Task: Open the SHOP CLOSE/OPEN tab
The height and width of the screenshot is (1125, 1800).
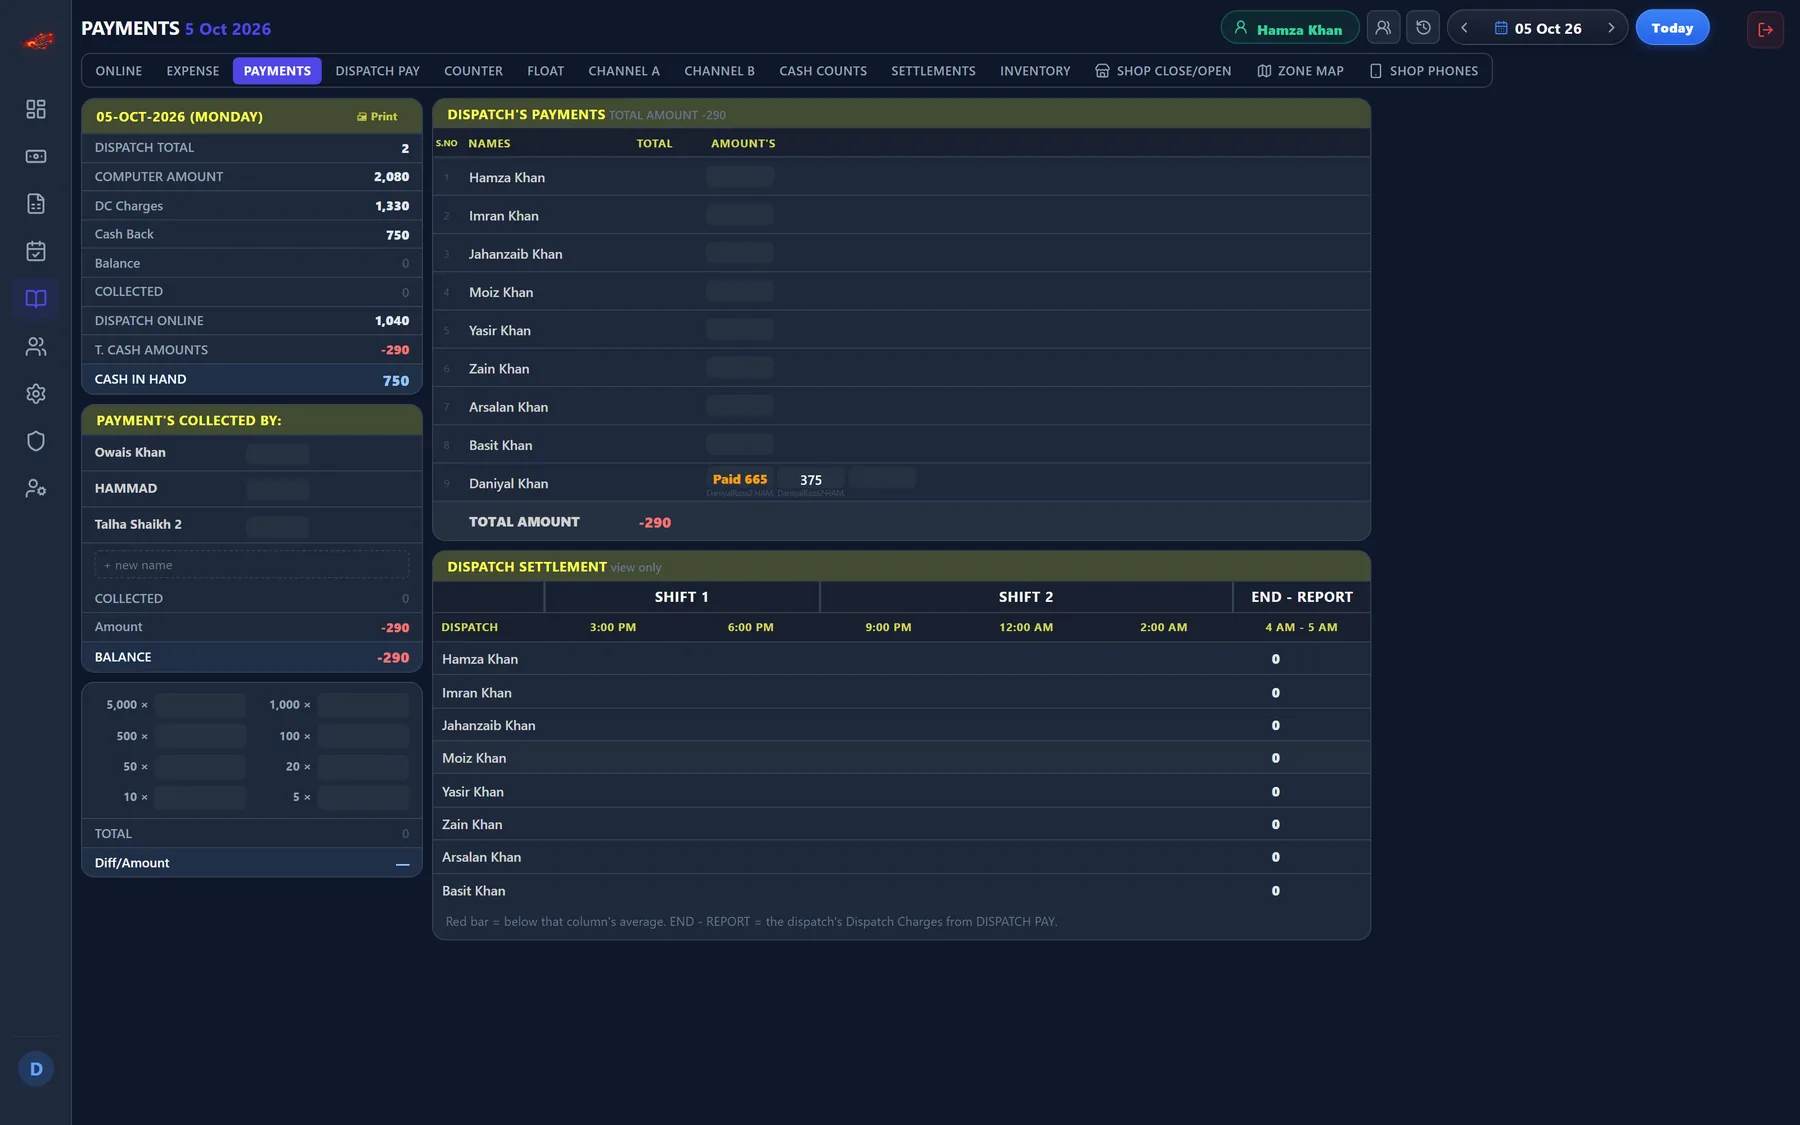Action: (1163, 71)
